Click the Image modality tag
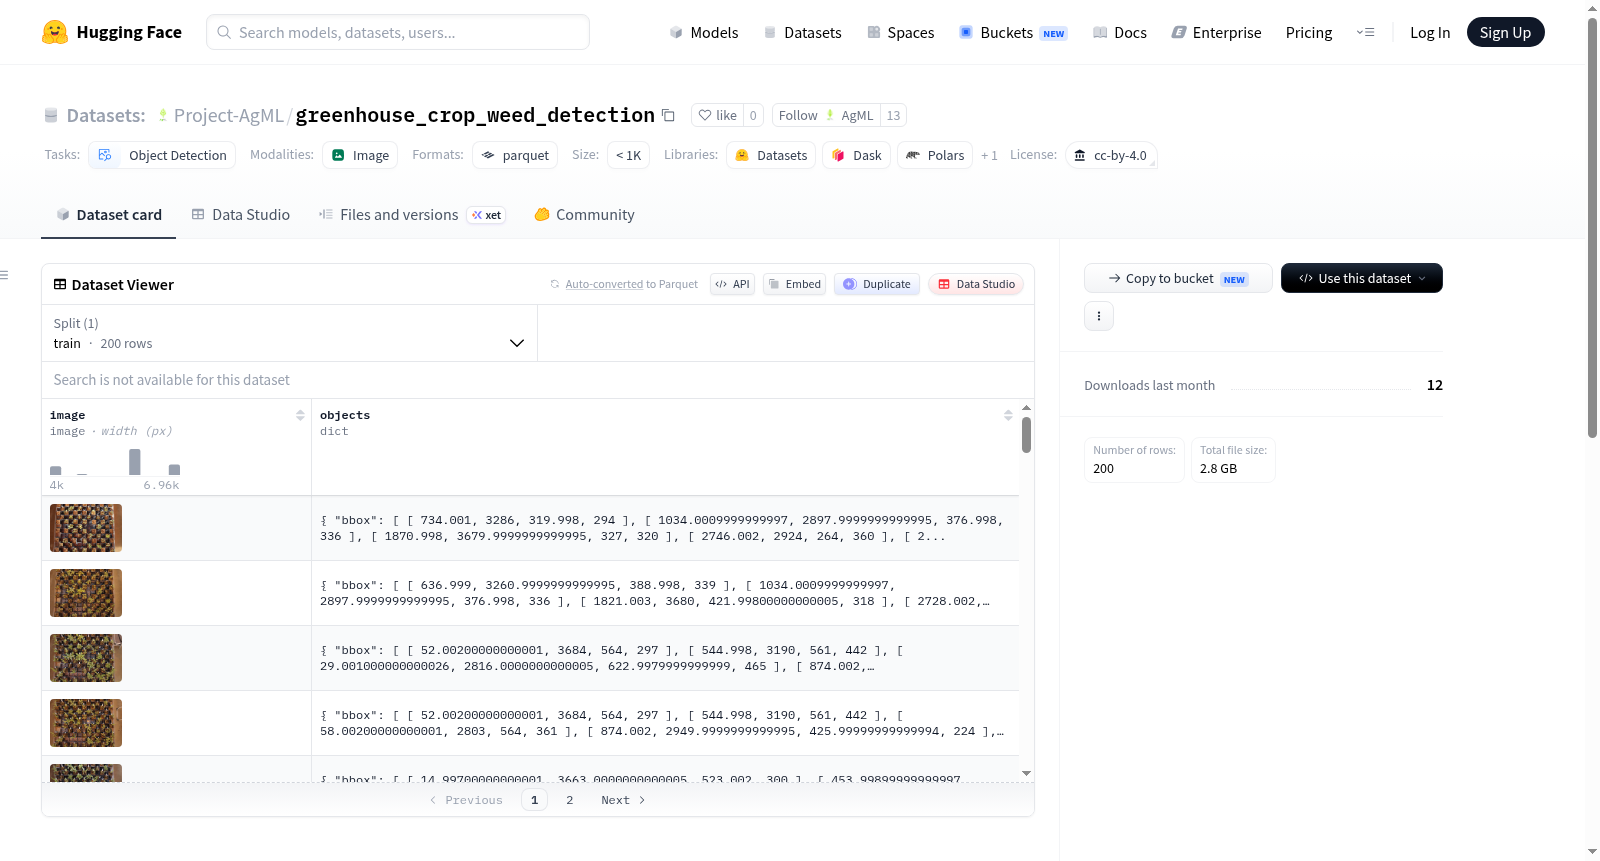 pos(360,155)
